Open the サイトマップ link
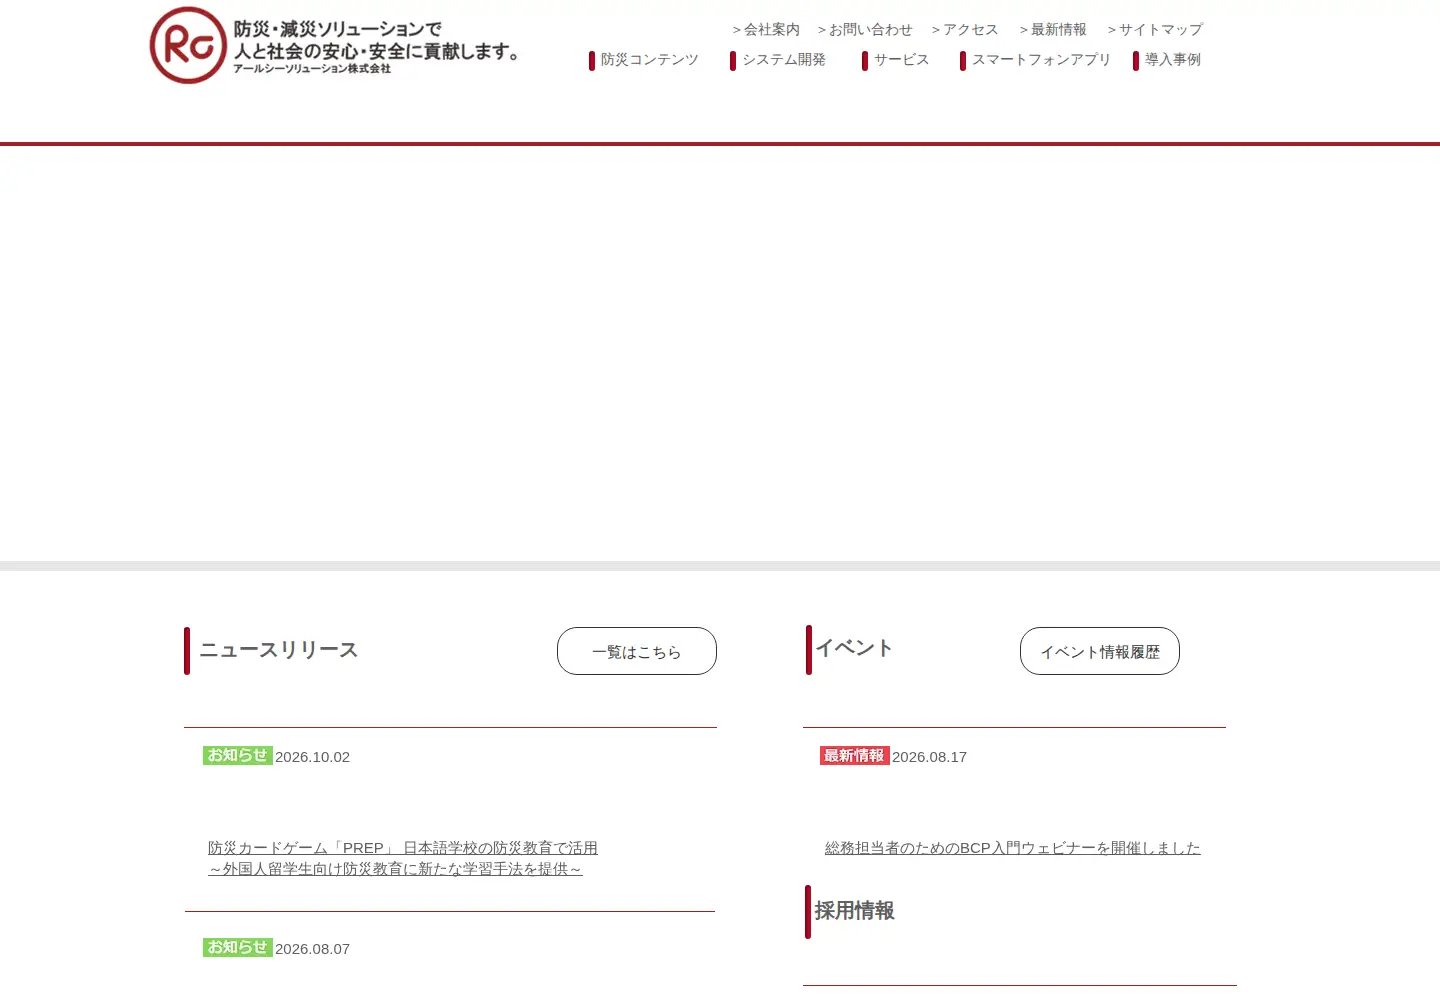1440x1000 pixels. coord(1155,30)
